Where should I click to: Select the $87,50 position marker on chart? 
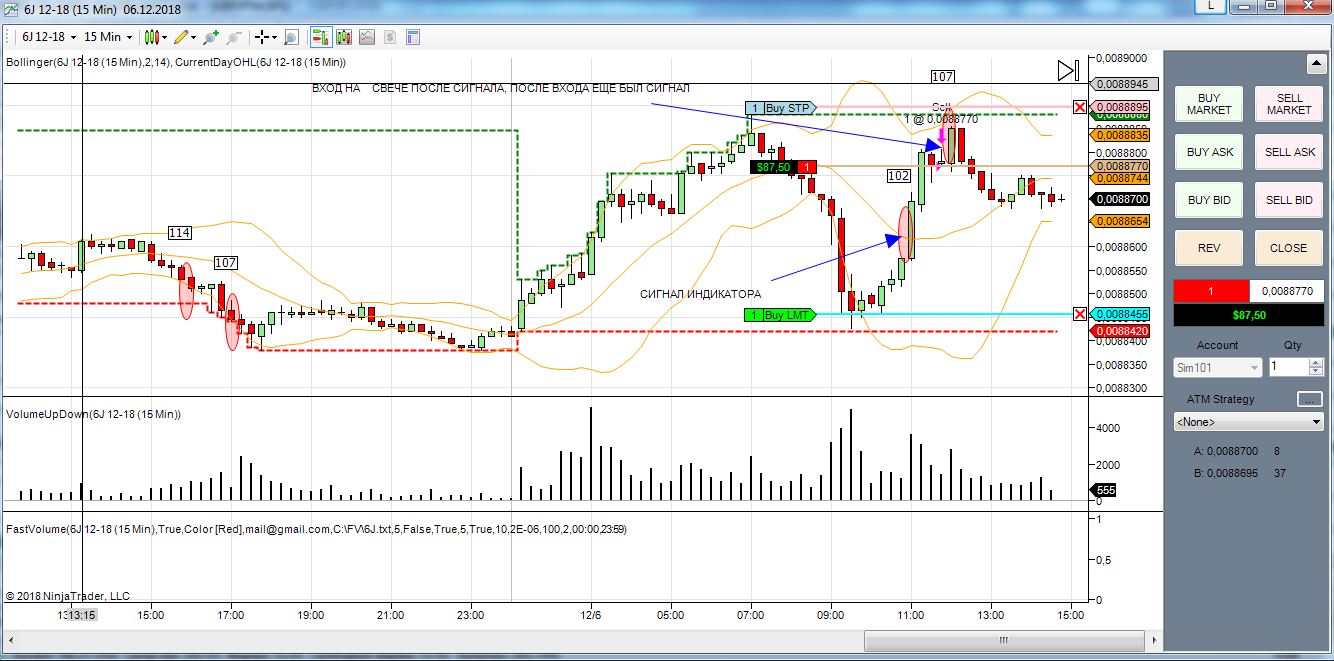(773, 167)
